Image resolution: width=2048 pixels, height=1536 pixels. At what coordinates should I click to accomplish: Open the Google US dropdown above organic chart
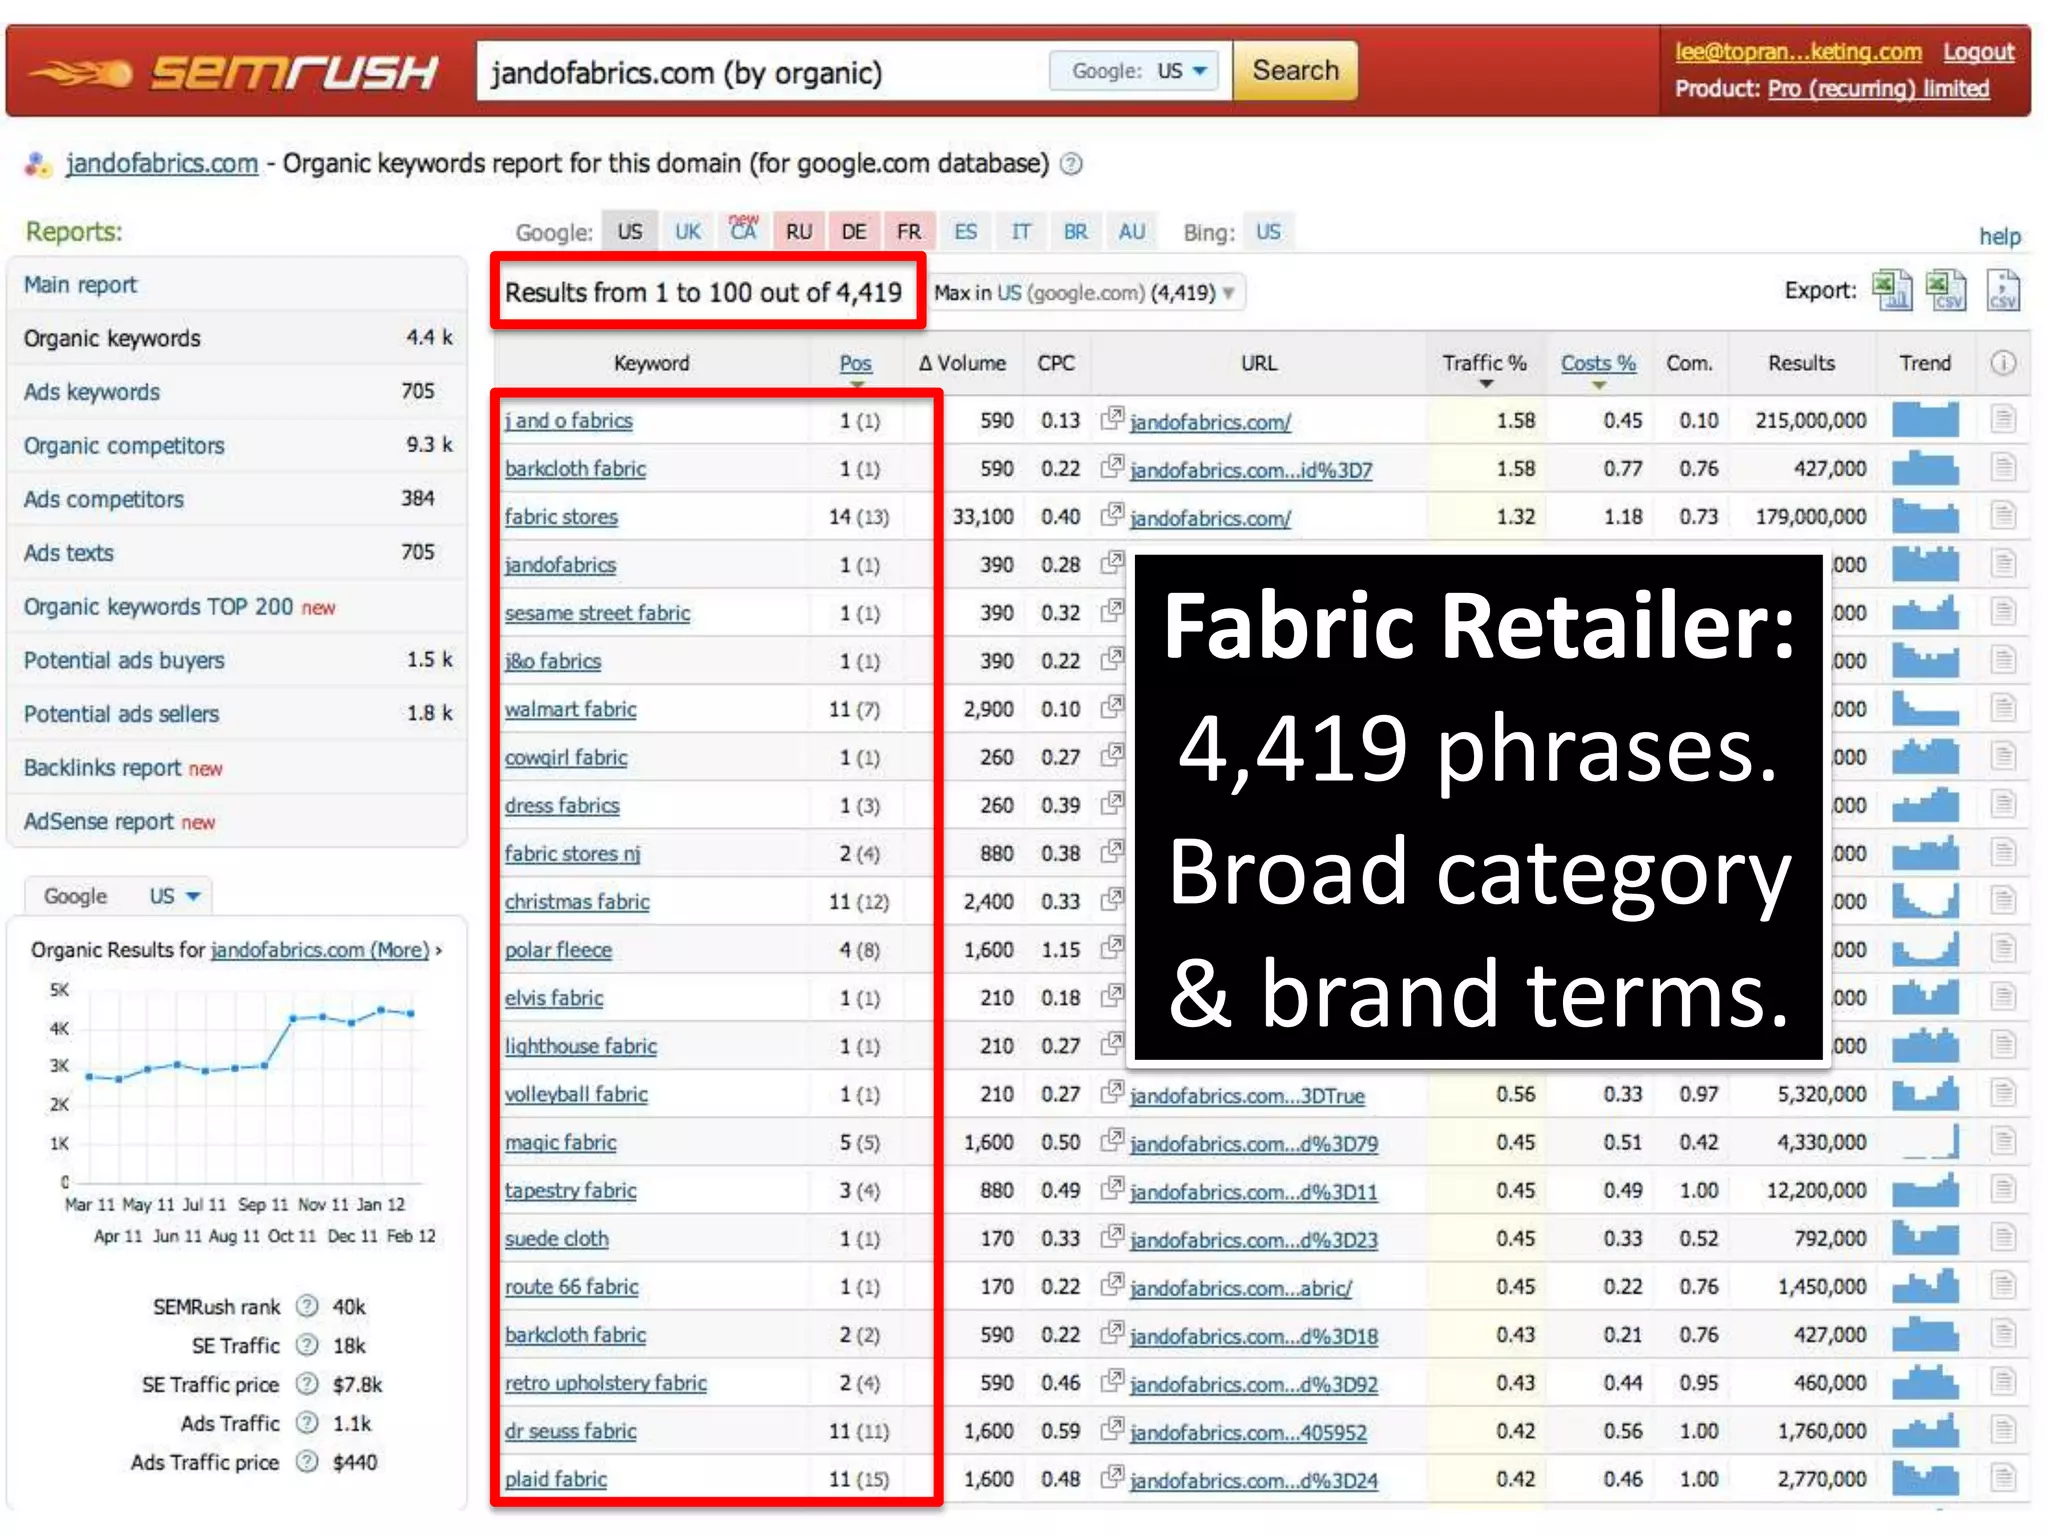[x=120, y=896]
